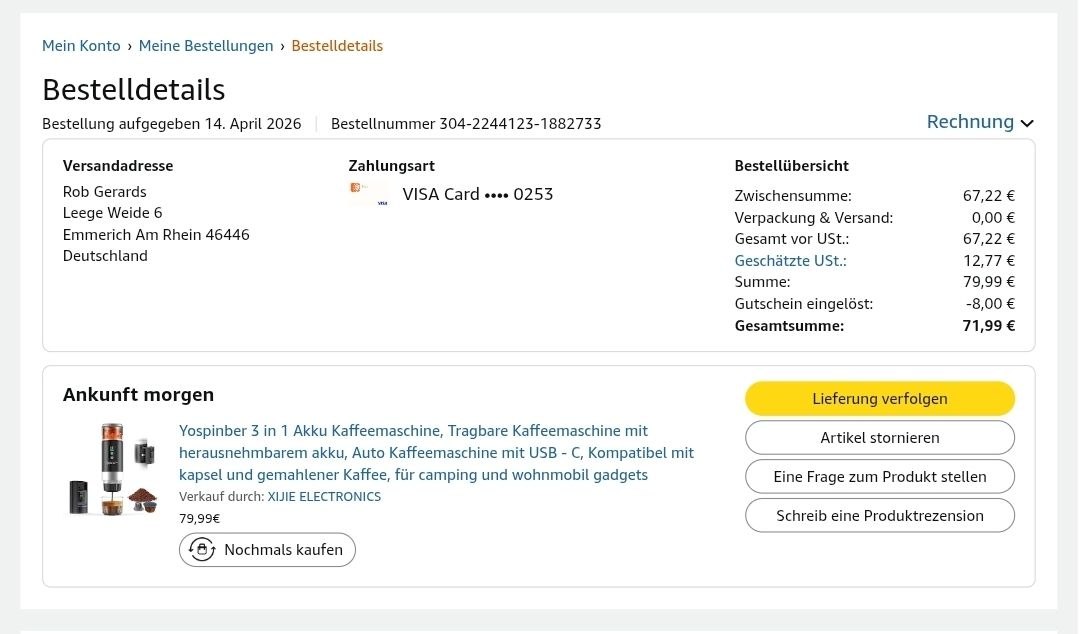This screenshot has width=1080, height=634.
Task: Click the Ankunft morgen heading
Action: tap(138, 394)
